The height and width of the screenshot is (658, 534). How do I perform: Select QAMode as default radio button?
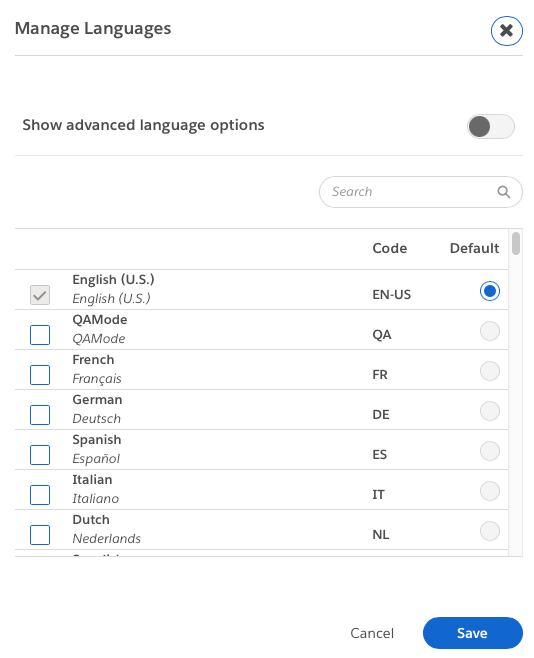coord(490,331)
